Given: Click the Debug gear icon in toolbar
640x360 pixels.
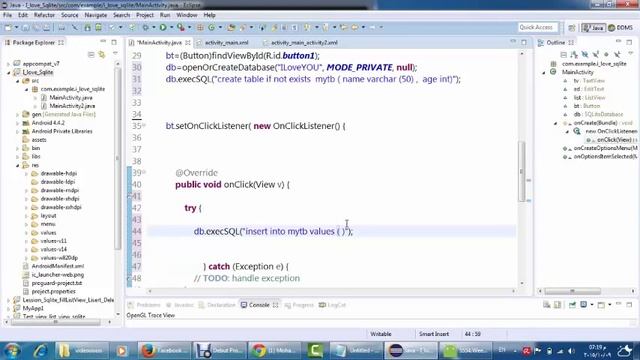Looking at the screenshot, I should tap(145, 27).
